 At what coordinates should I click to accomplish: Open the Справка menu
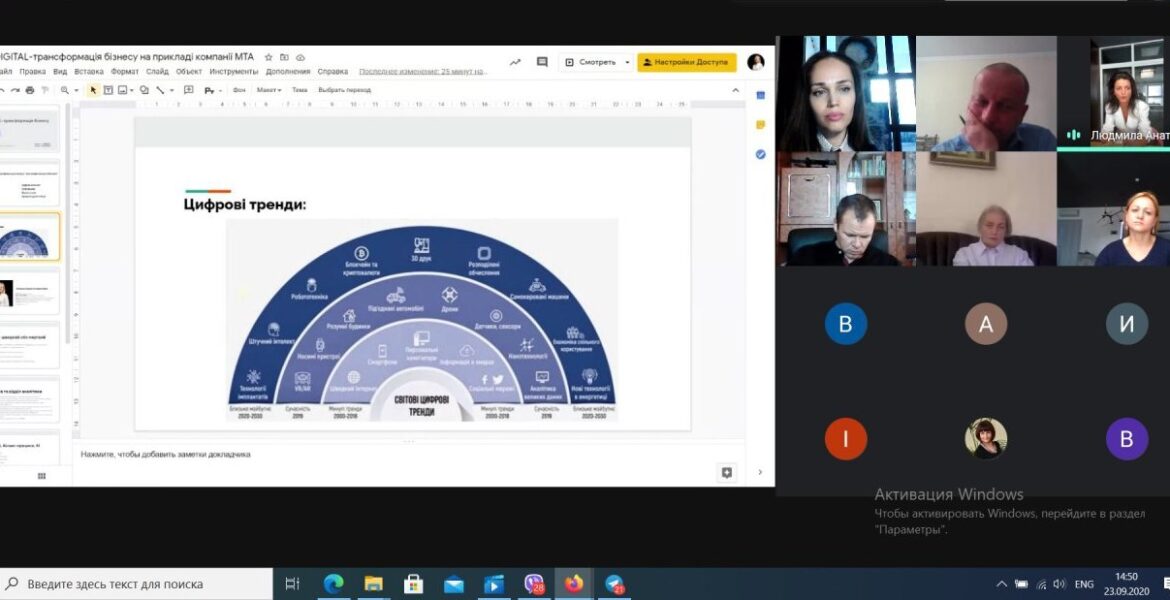pyautogui.click(x=333, y=72)
